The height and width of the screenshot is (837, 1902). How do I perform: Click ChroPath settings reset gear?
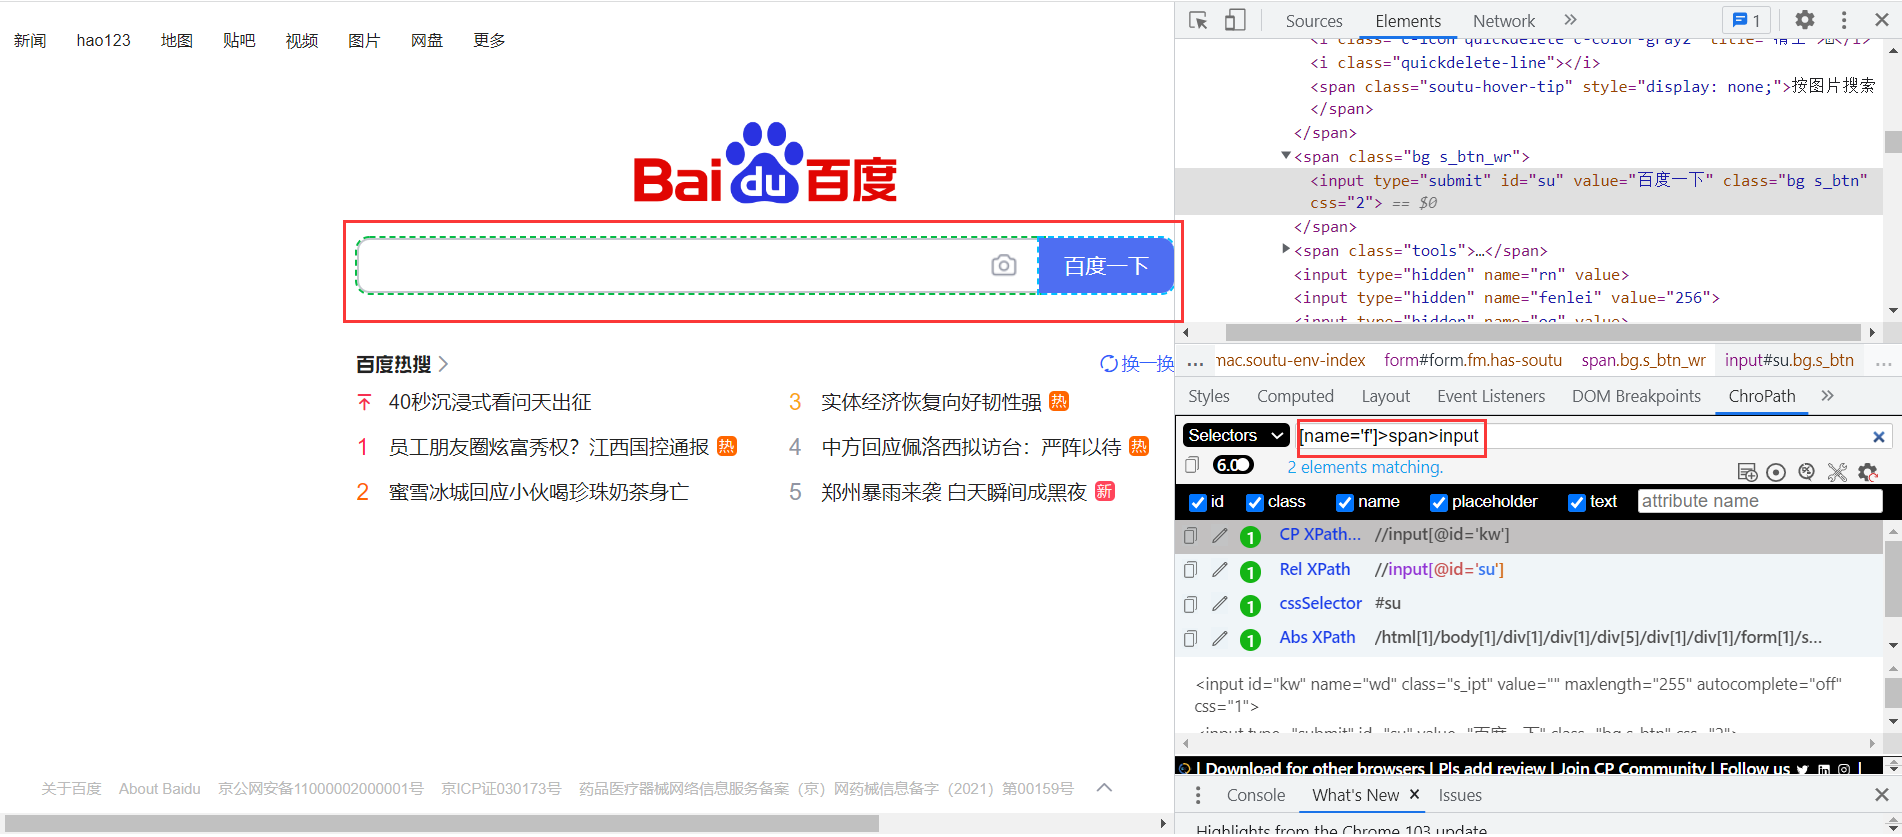pos(1868,472)
